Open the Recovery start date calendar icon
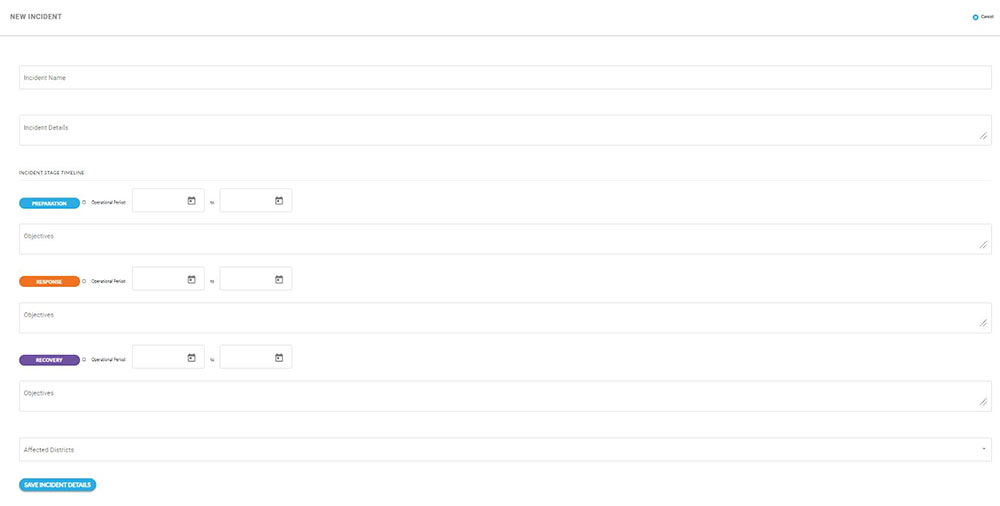 pyautogui.click(x=192, y=358)
